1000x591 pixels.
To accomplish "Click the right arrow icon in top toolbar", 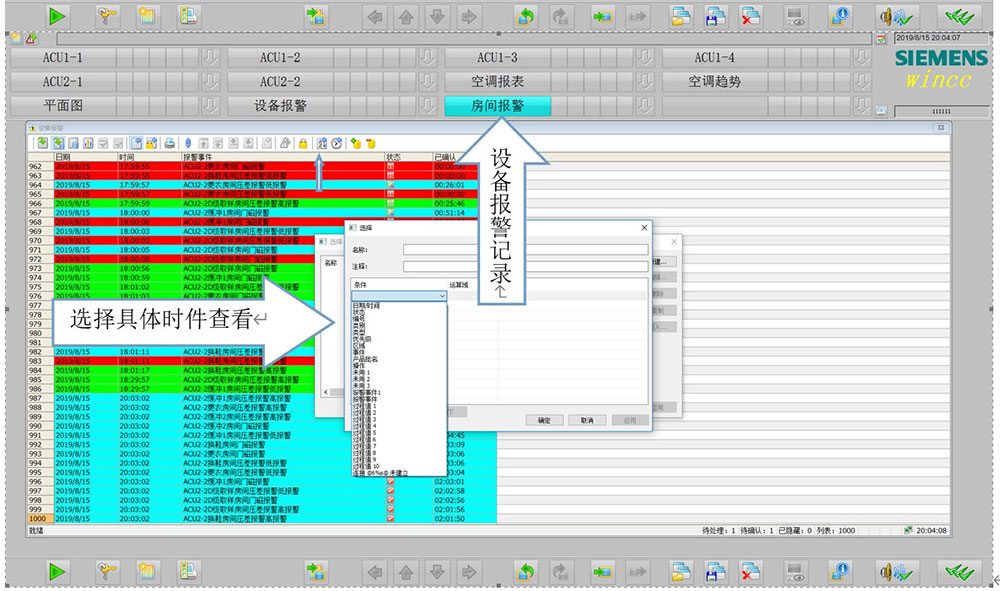I will 469,16.
